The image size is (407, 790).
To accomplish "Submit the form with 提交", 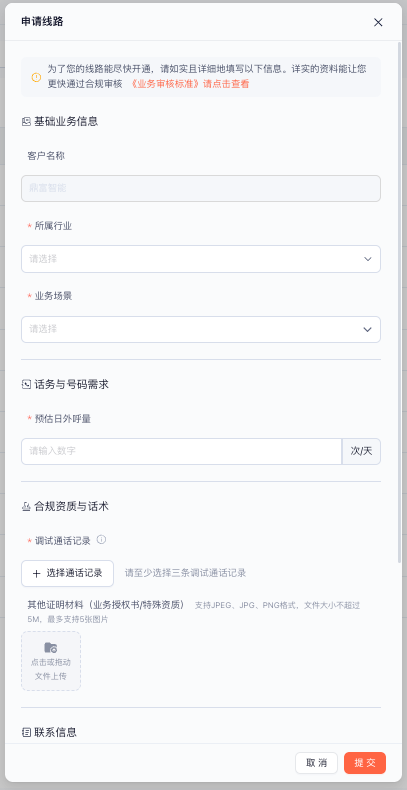I will (365, 763).
